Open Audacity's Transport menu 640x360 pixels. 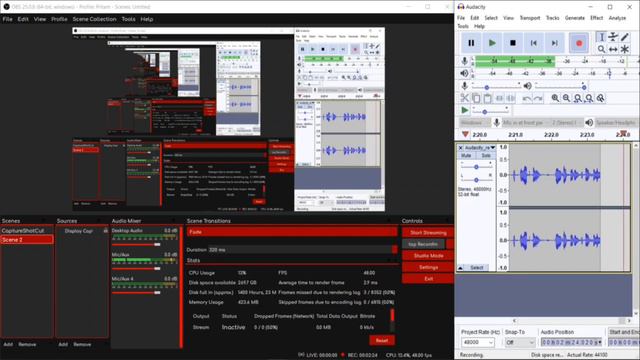530,18
